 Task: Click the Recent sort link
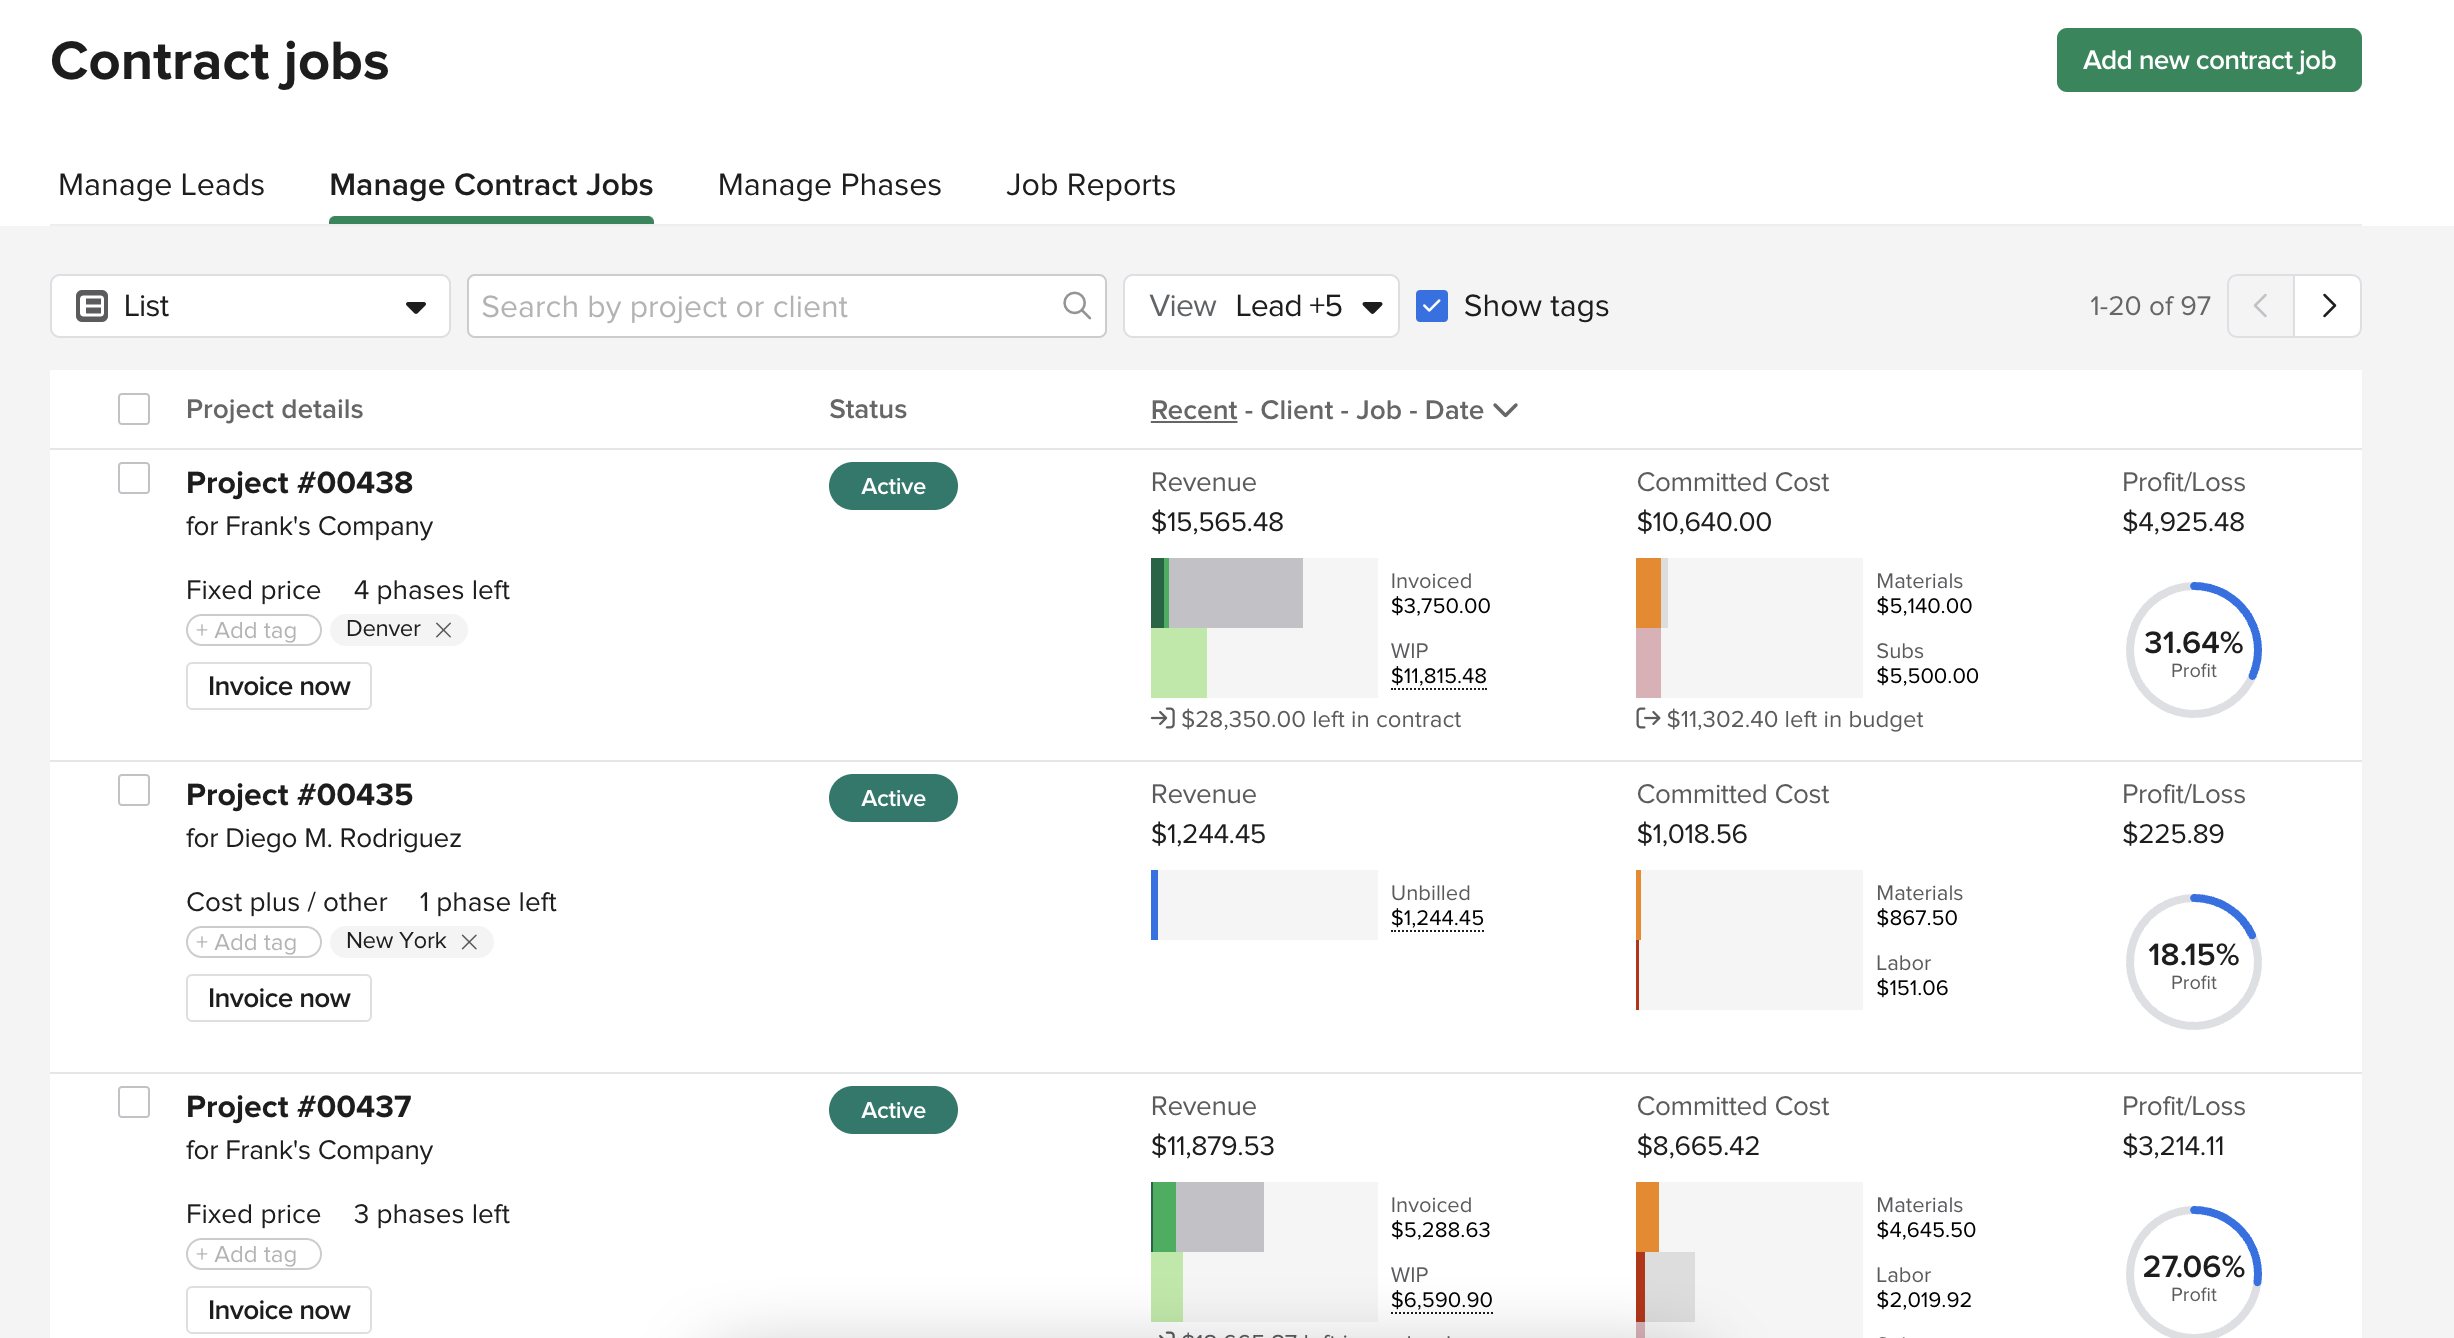click(x=1194, y=410)
